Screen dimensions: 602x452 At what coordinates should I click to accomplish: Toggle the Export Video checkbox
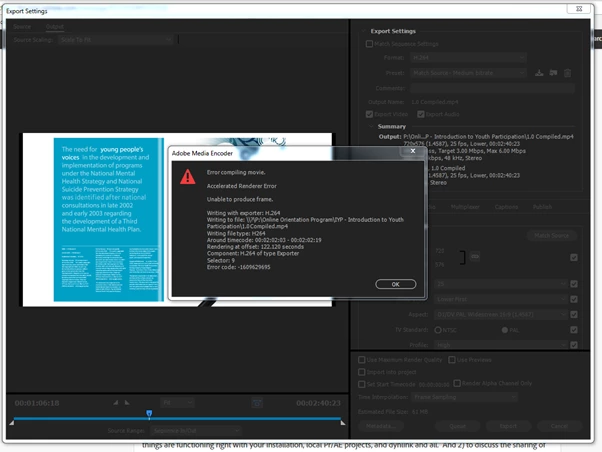369,114
